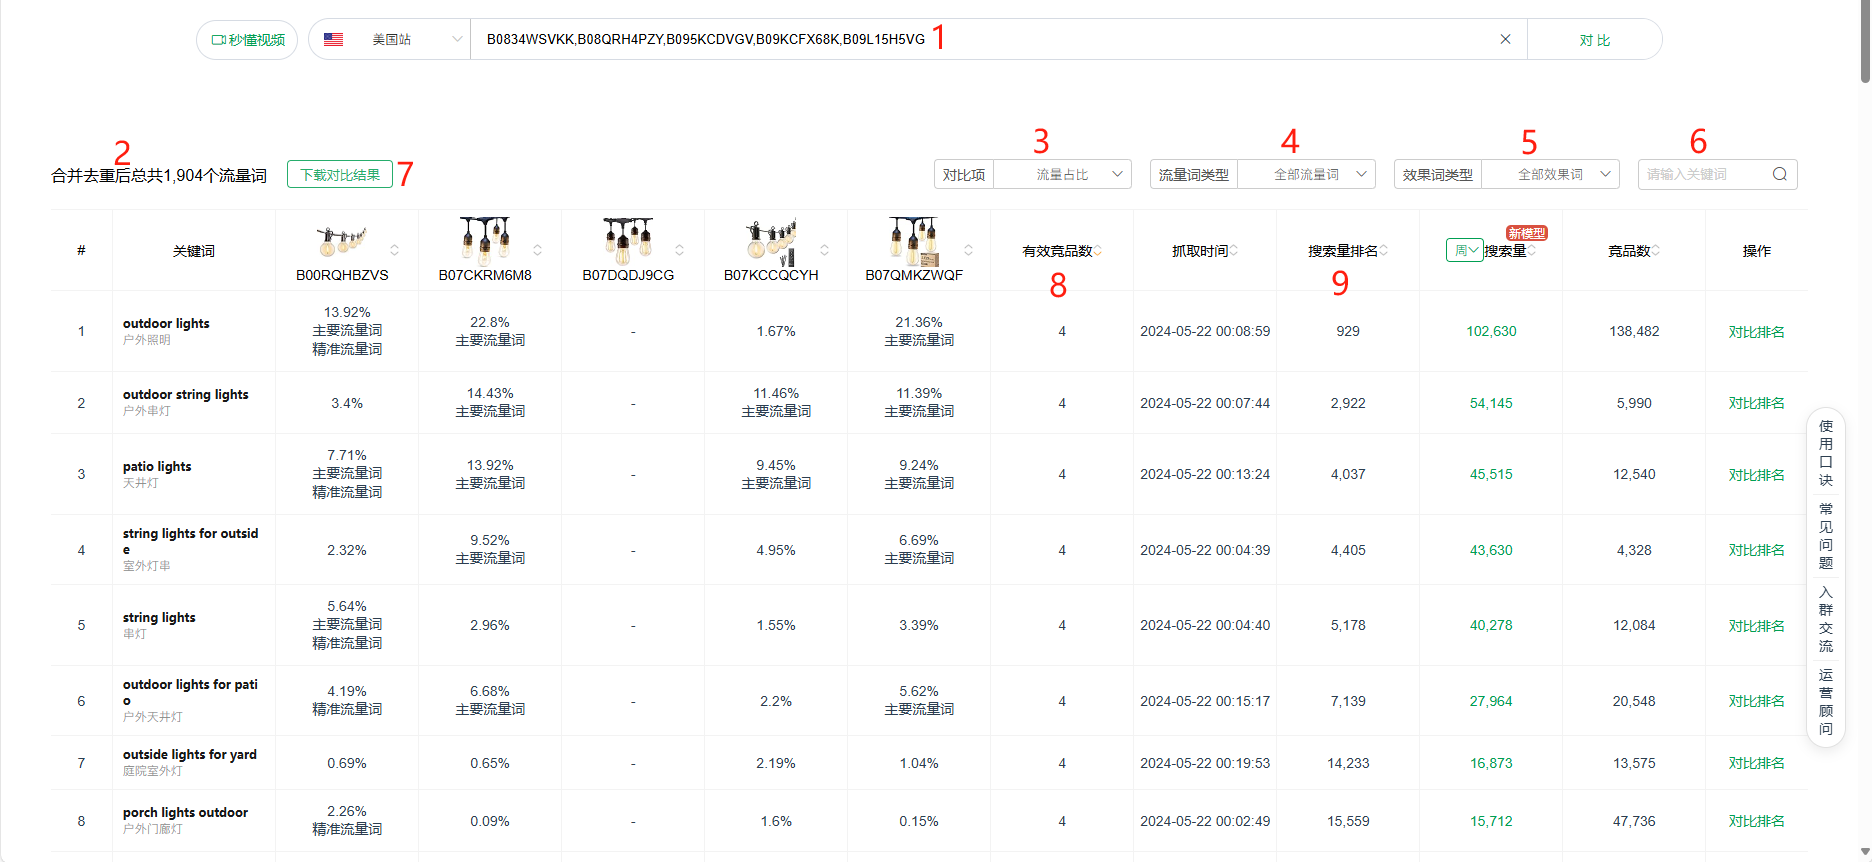The width and height of the screenshot is (1872, 862).
Task: Click search volume 40,278 link
Action: pos(1491,625)
